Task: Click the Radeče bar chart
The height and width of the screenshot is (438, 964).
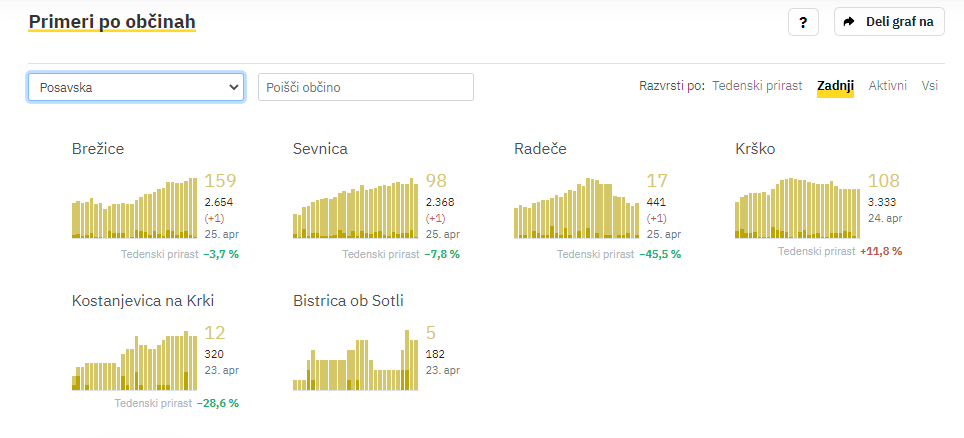Action: point(577,210)
